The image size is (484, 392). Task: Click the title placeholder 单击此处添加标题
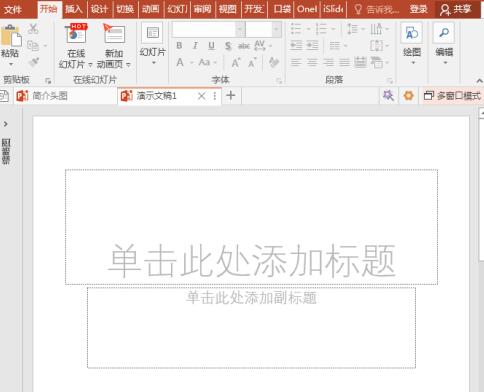pyautogui.click(x=251, y=227)
